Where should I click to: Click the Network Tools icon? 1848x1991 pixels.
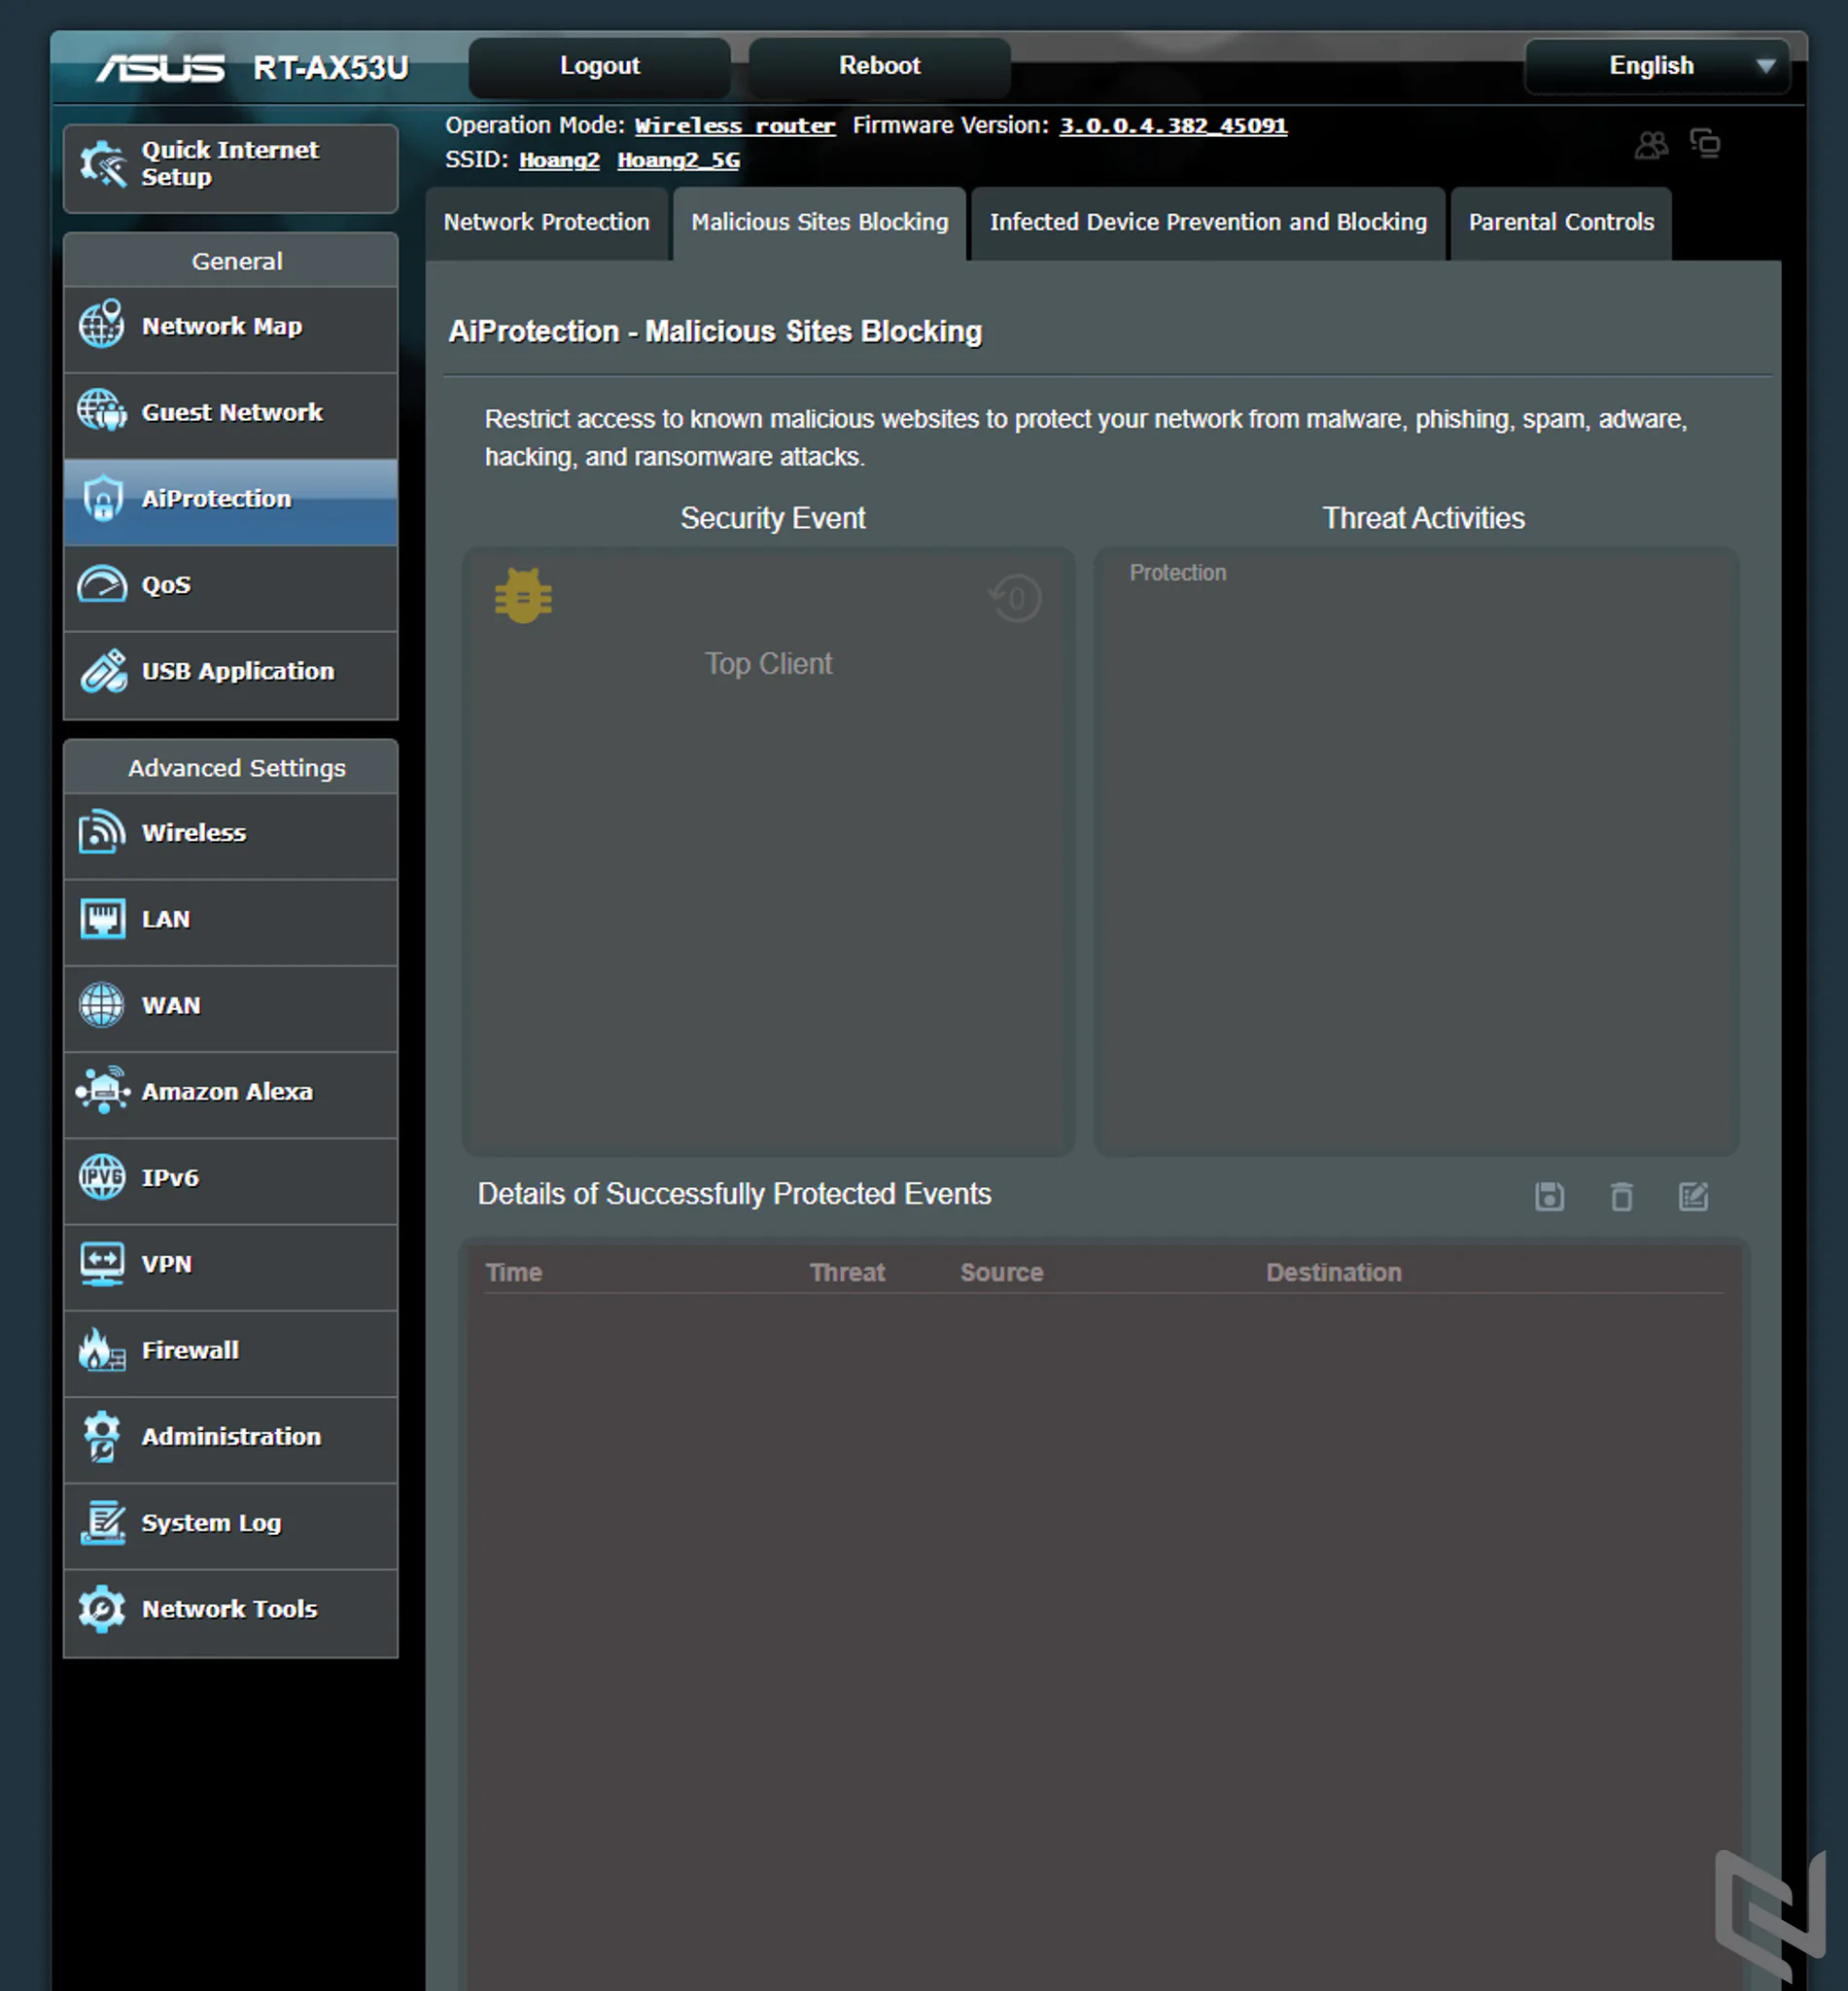pos(102,1609)
